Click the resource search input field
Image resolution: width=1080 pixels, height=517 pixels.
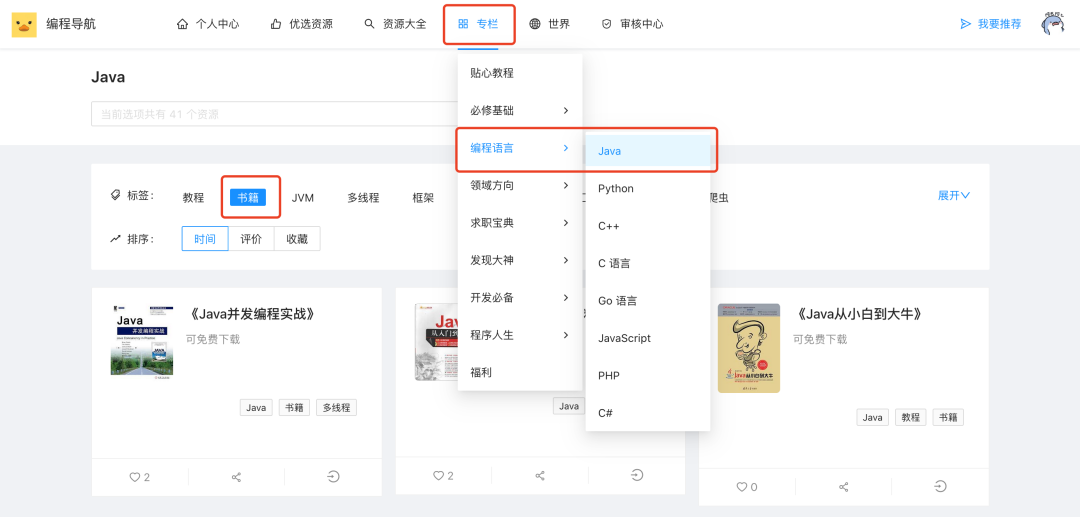[270, 114]
